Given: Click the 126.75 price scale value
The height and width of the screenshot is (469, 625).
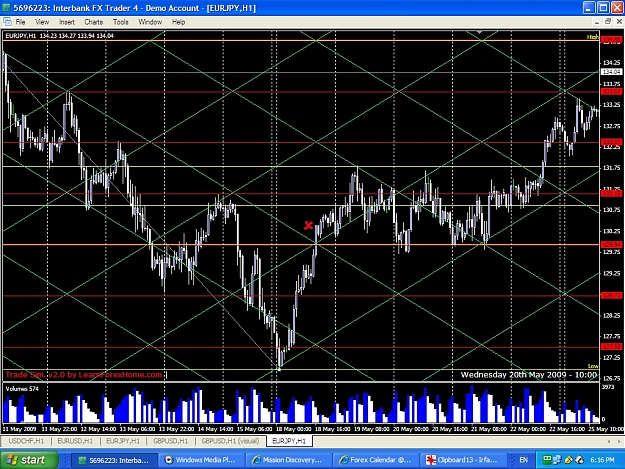Looking at the screenshot, I should point(611,378).
